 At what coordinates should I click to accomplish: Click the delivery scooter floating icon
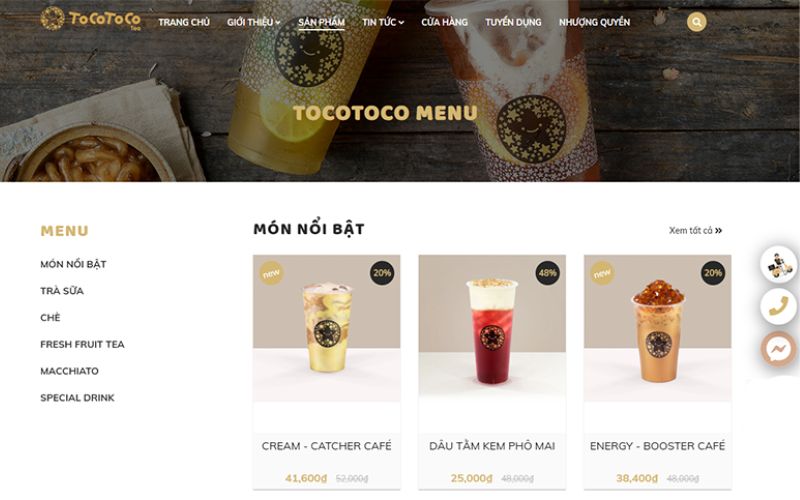click(779, 264)
